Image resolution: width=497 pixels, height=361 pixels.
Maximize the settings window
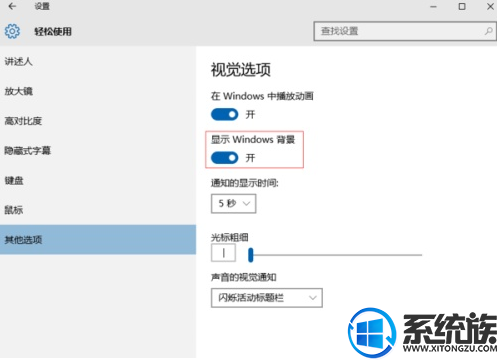click(x=462, y=6)
